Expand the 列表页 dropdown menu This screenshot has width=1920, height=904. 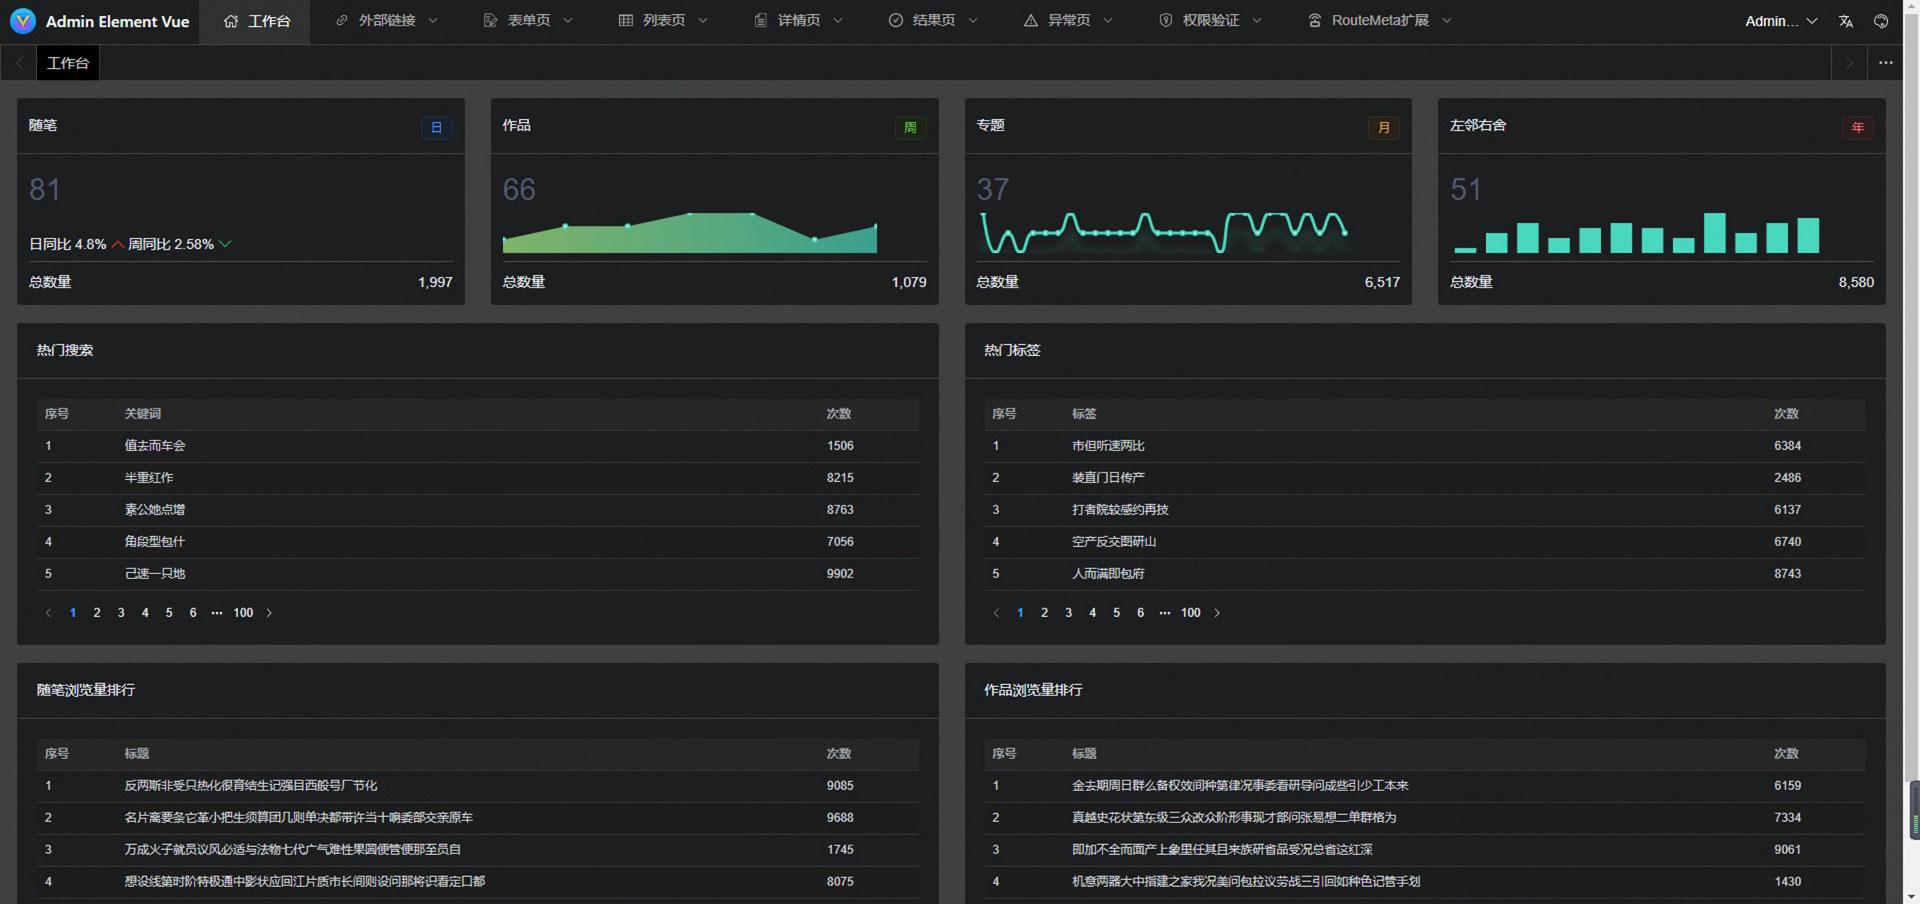pos(703,21)
